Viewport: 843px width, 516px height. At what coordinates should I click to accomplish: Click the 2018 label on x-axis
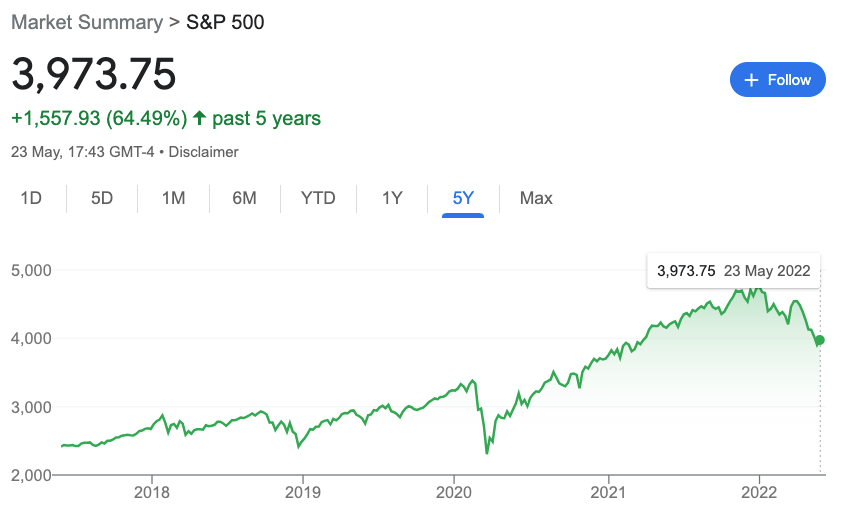point(151,491)
